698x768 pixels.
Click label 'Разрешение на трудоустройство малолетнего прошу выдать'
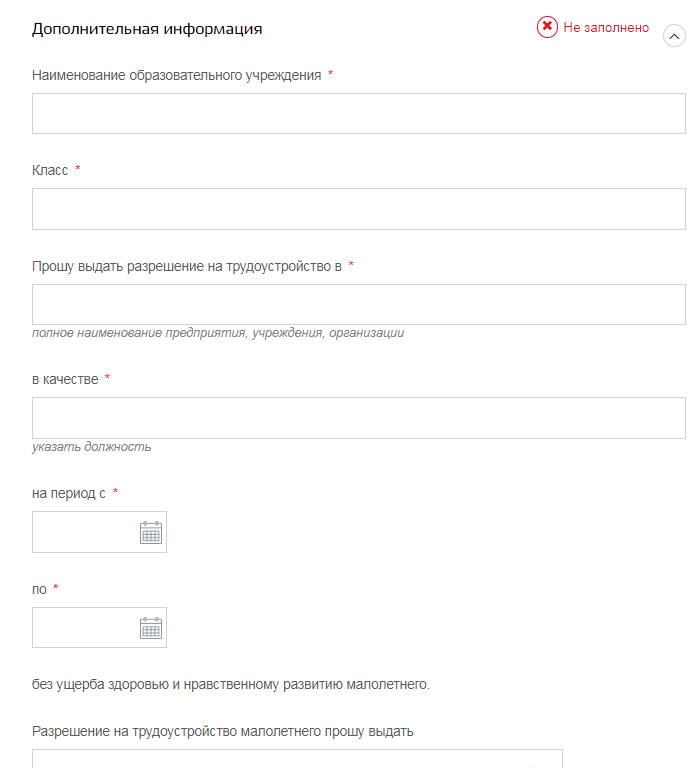tap(223, 731)
